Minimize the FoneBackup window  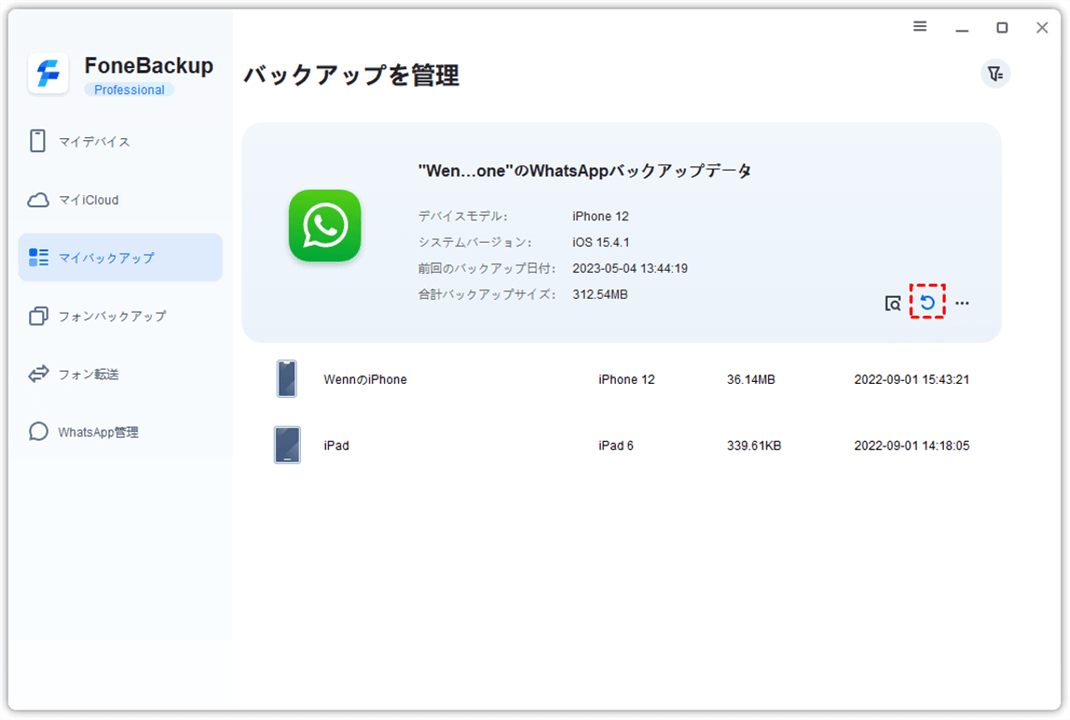(x=962, y=28)
